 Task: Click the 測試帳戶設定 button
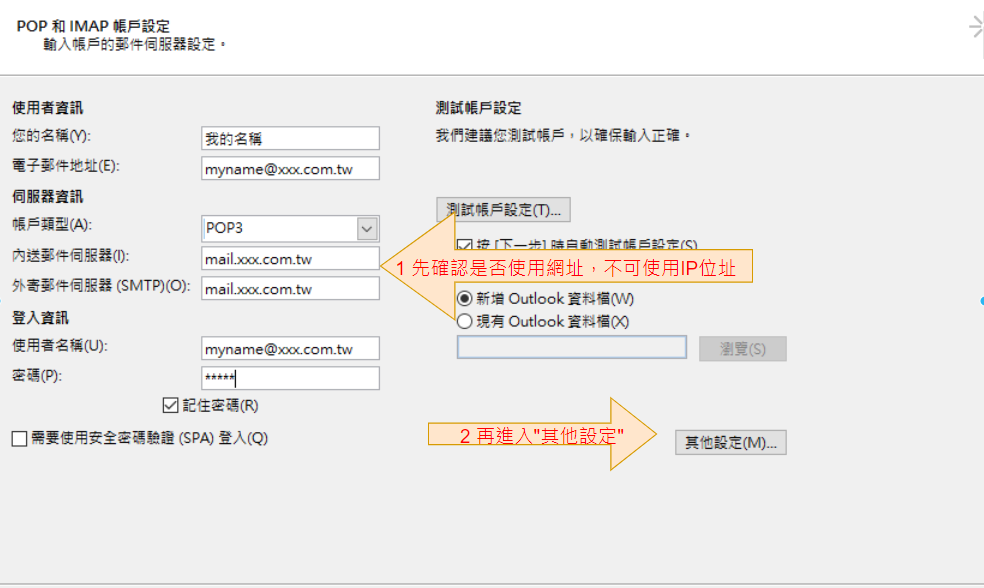(503, 209)
